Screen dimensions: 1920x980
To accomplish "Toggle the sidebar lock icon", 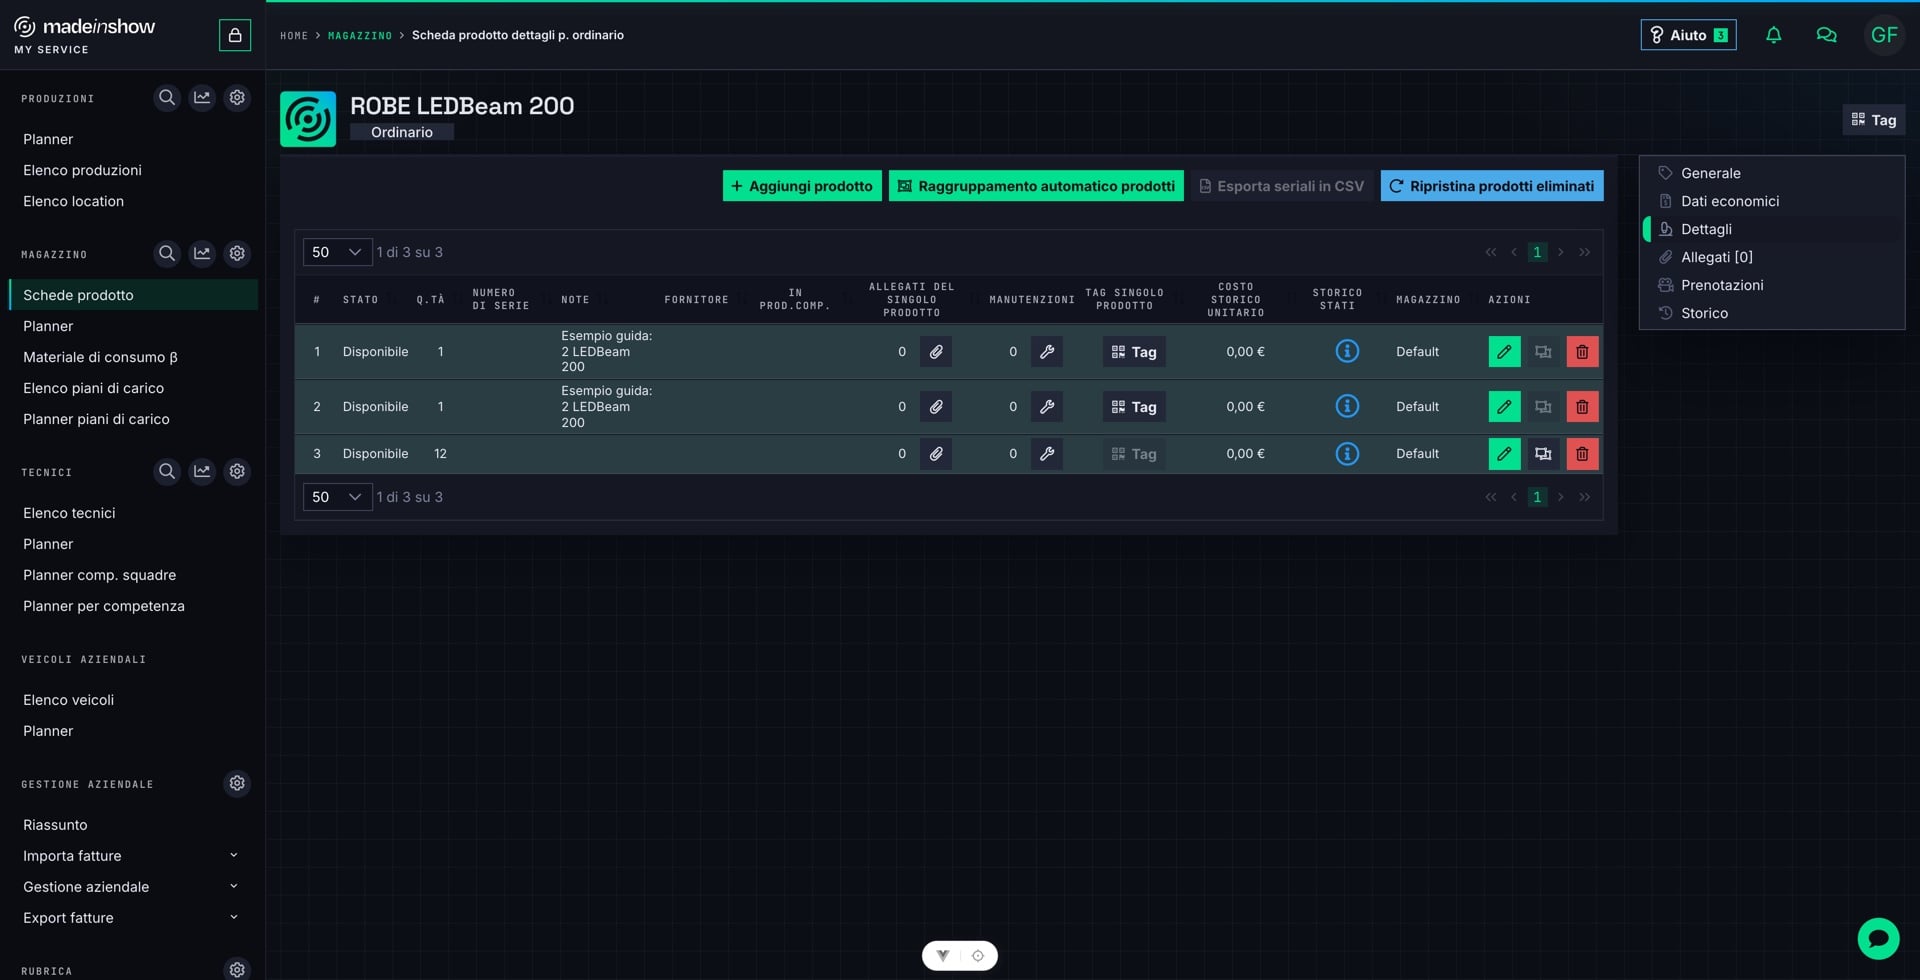I will tap(235, 35).
